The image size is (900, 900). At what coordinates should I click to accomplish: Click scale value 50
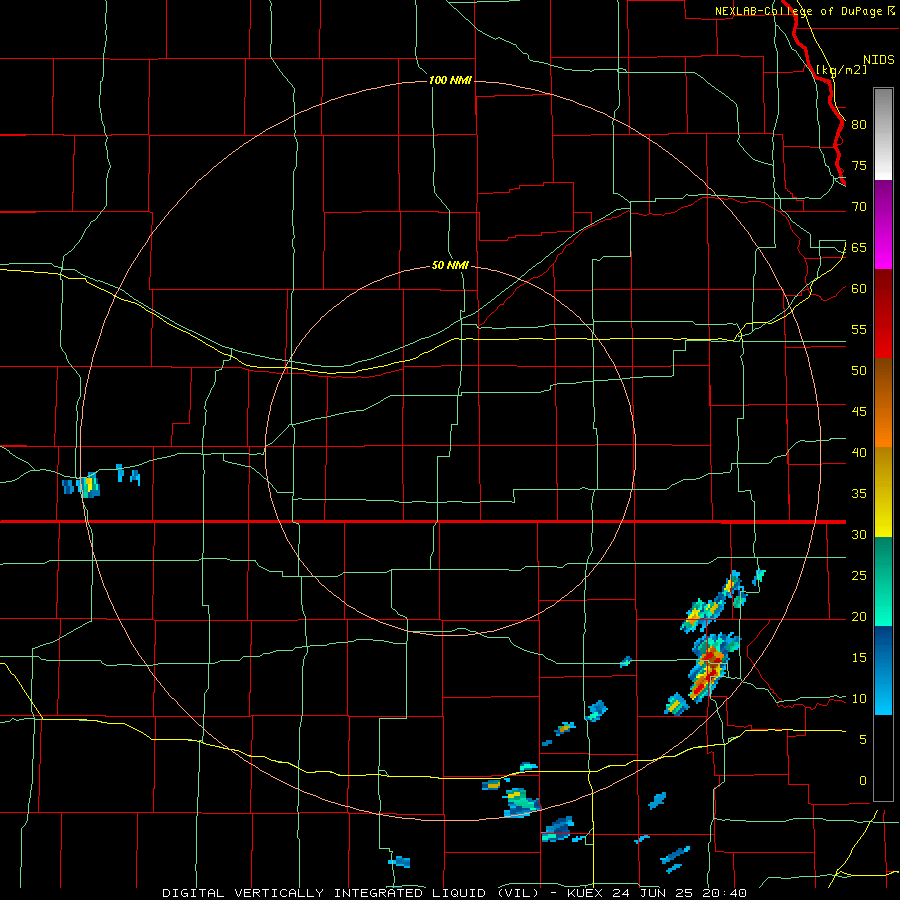click(x=859, y=370)
